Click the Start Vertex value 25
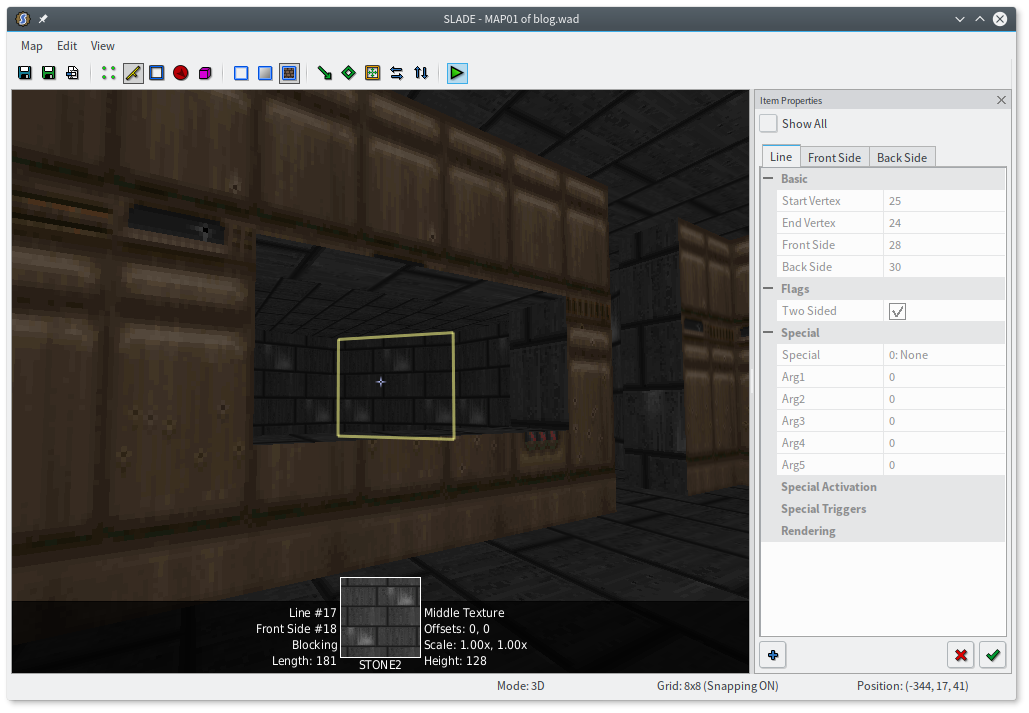 tap(944, 201)
